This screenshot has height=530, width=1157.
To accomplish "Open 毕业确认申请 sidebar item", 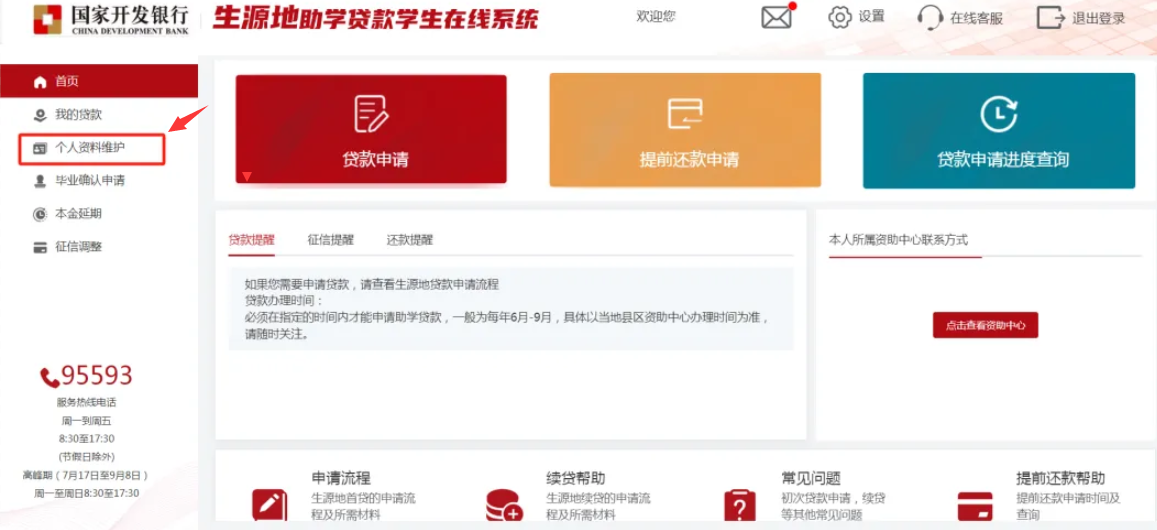I will coord(90,181).
